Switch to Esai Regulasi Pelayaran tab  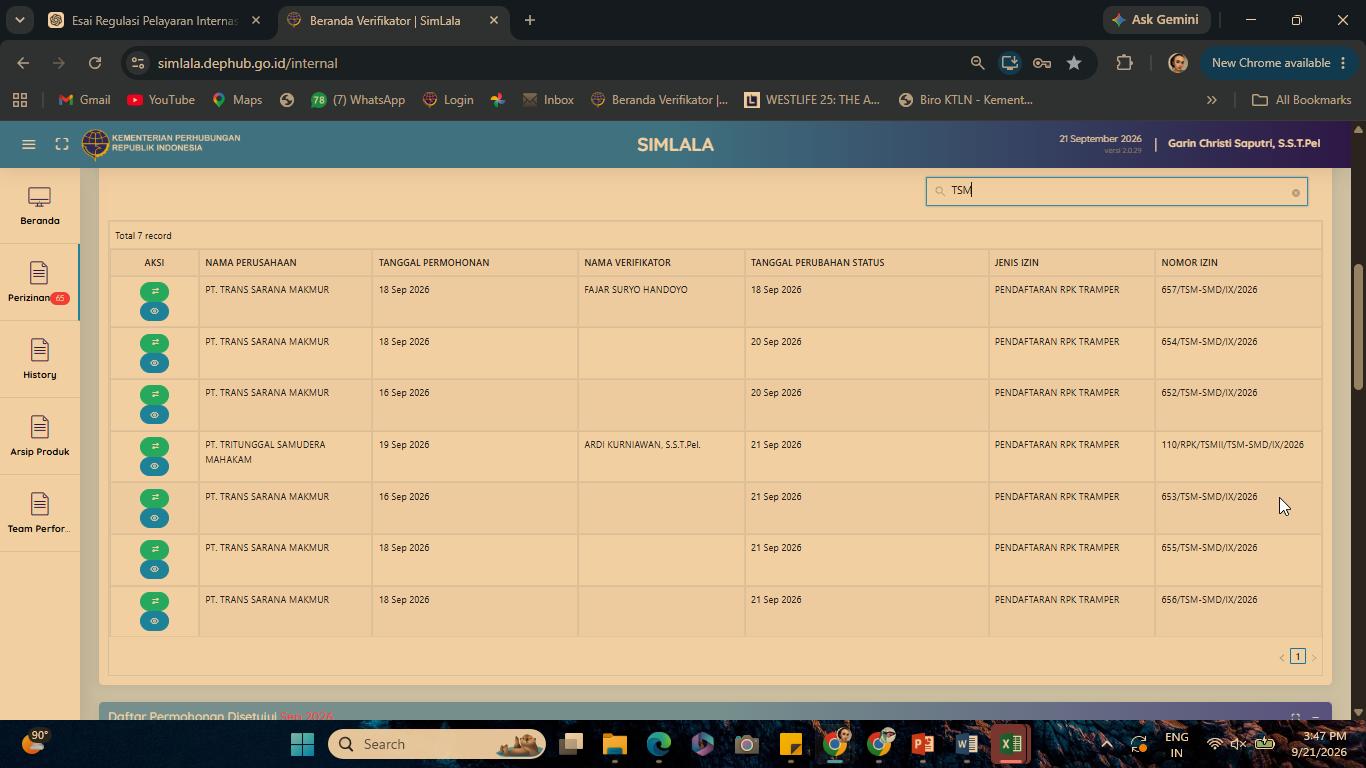[x=155, y=20]
